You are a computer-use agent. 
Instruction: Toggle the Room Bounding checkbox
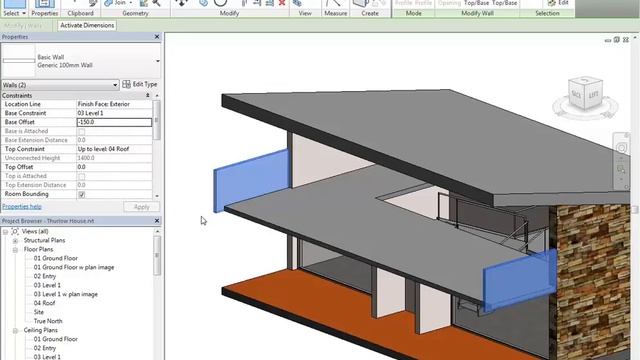point(82,195)
